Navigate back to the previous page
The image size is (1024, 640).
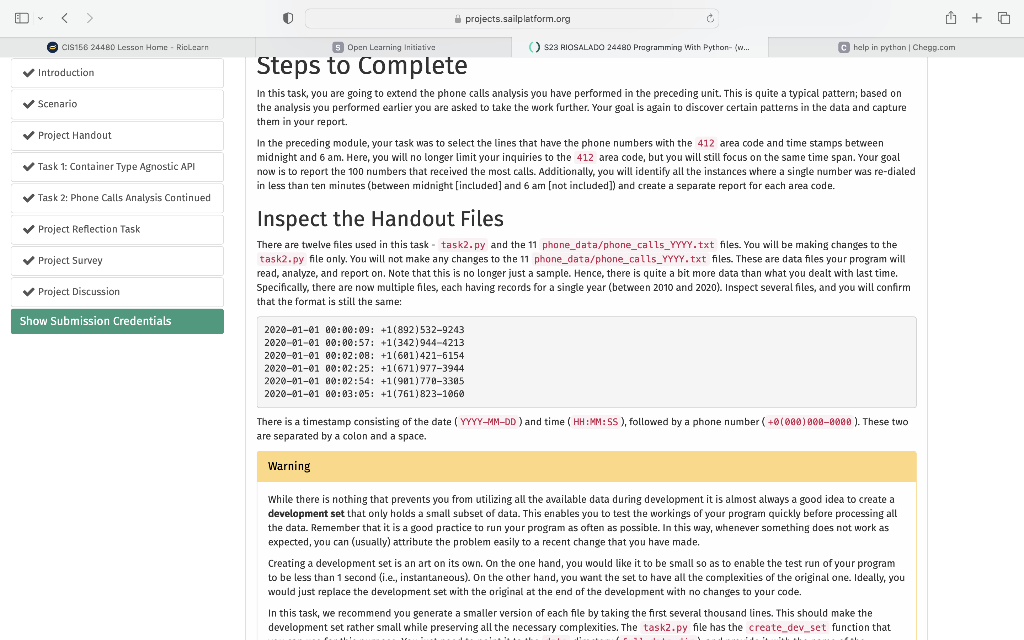click(x=64, y=17)
